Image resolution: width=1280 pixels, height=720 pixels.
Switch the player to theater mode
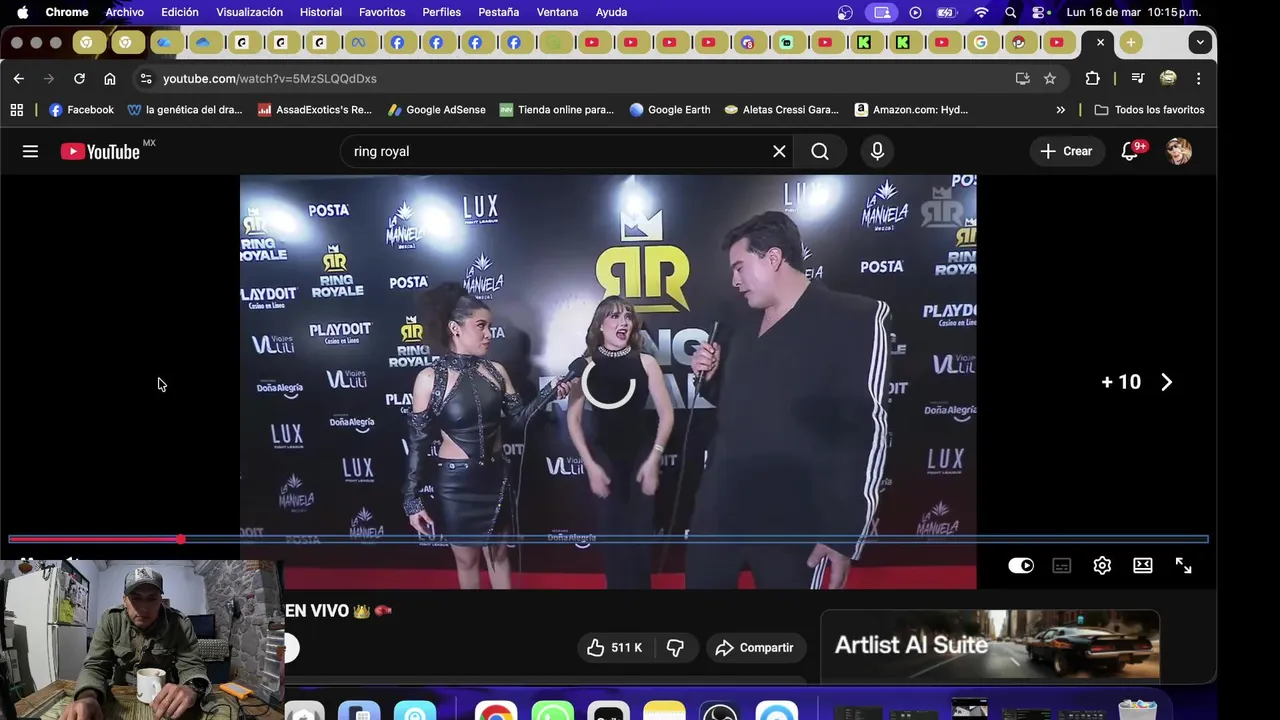point(1143,566)
